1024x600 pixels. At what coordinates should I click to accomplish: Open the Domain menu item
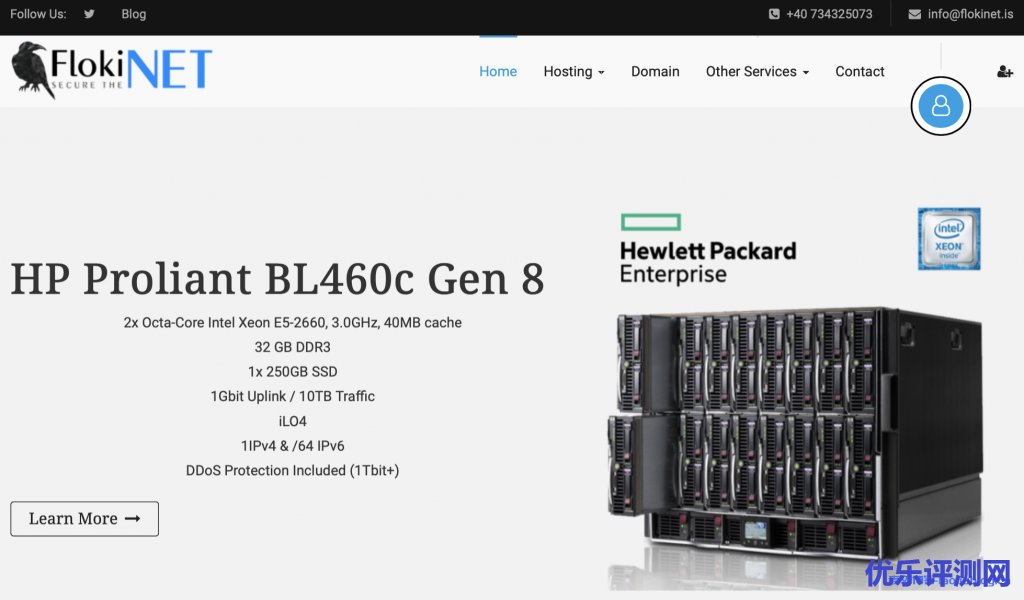pos(655,71)
